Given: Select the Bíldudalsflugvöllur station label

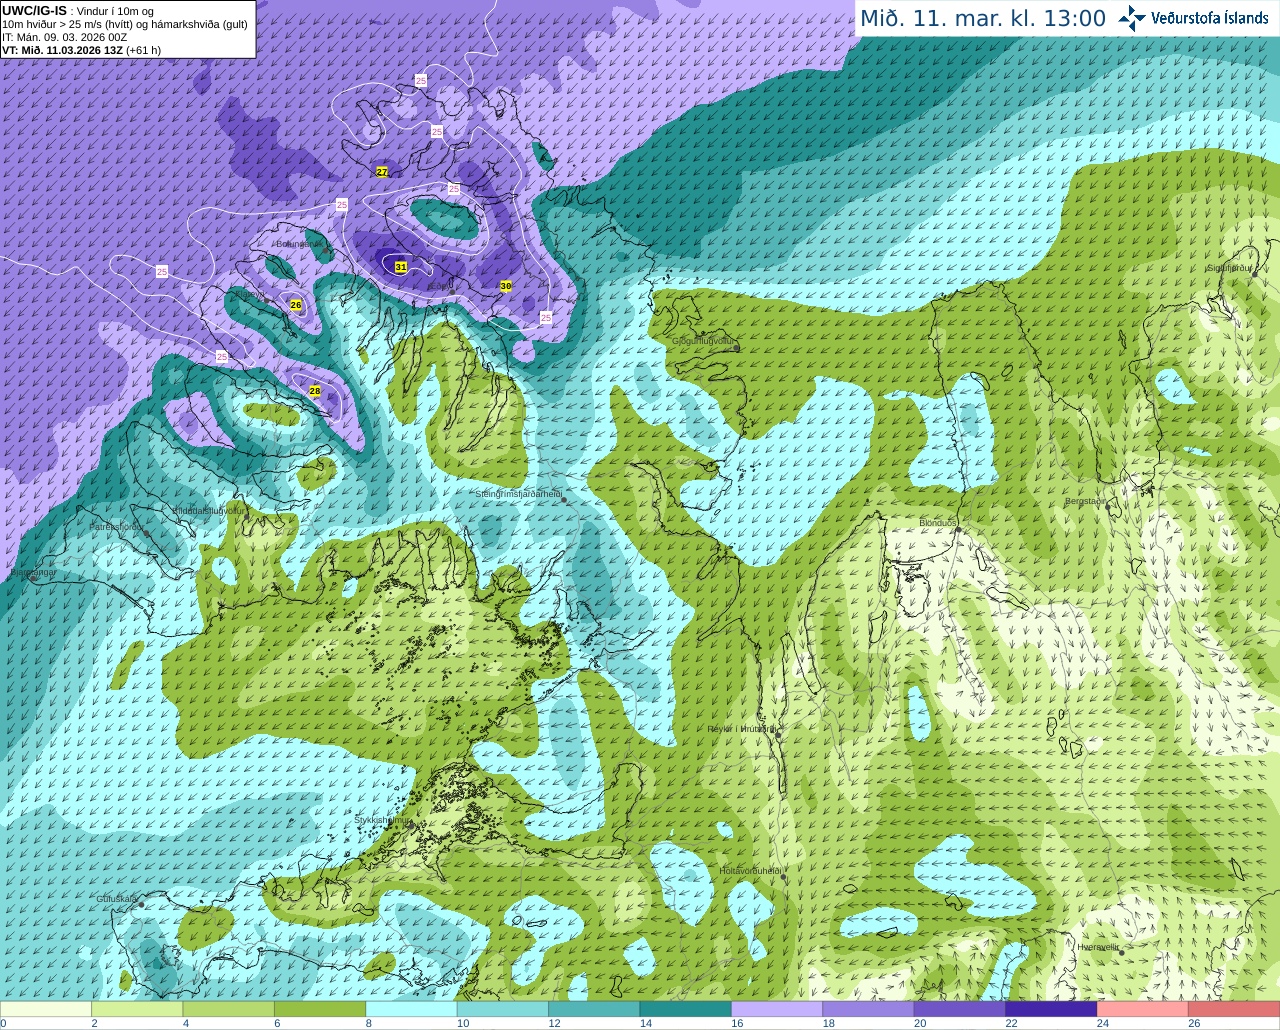Looking at the screenshot, I should click(x=209, y=510).
